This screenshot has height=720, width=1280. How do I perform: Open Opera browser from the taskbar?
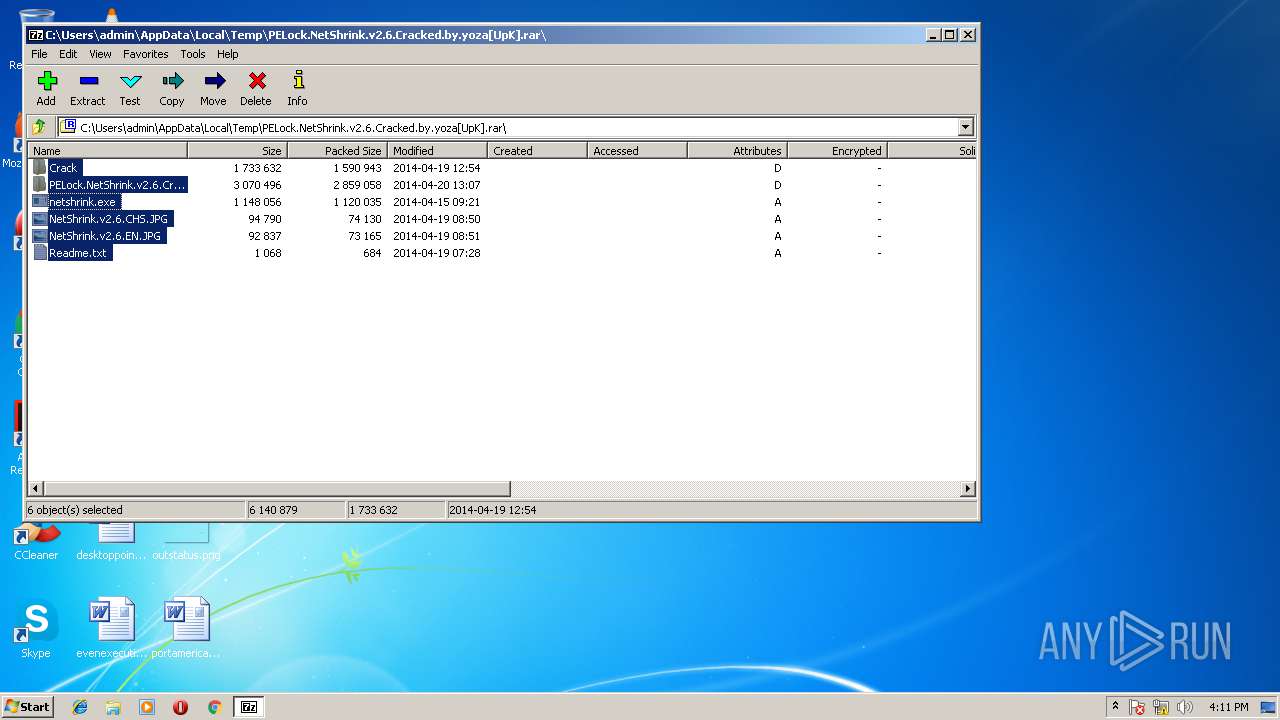pyautogui.click(x=180, y=707)
